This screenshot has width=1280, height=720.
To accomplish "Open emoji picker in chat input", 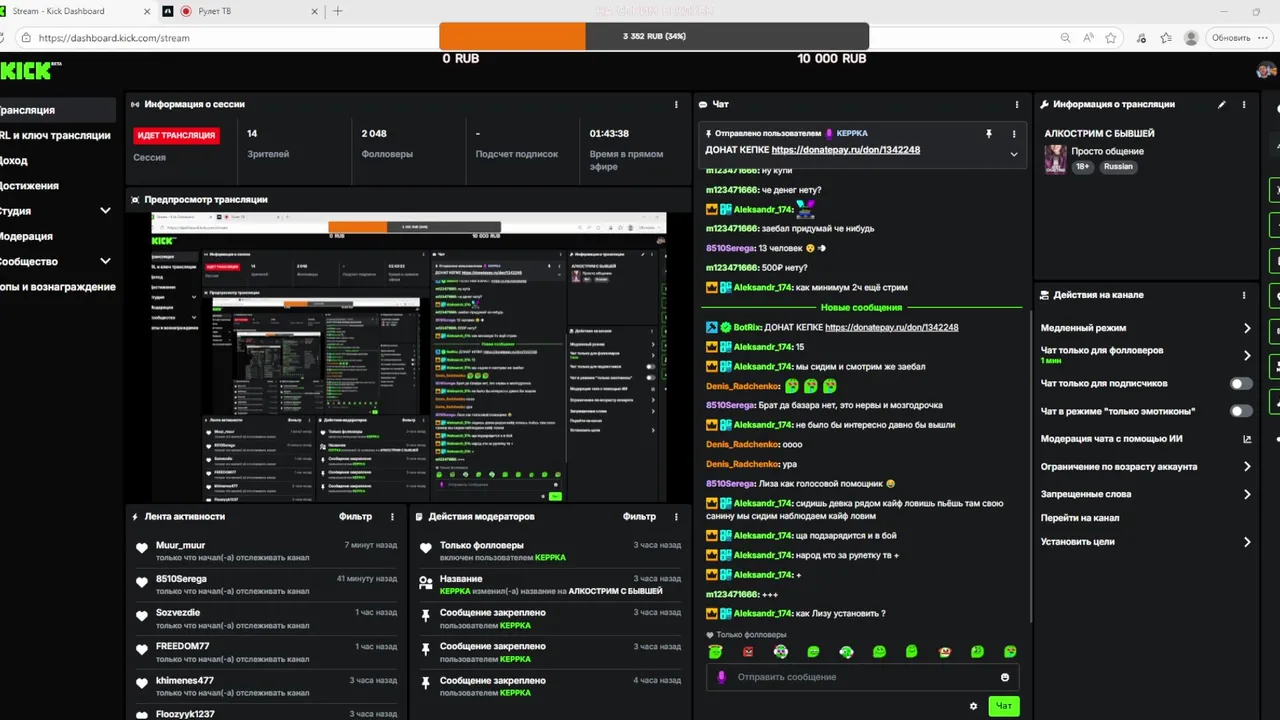I will (1005, 677).
